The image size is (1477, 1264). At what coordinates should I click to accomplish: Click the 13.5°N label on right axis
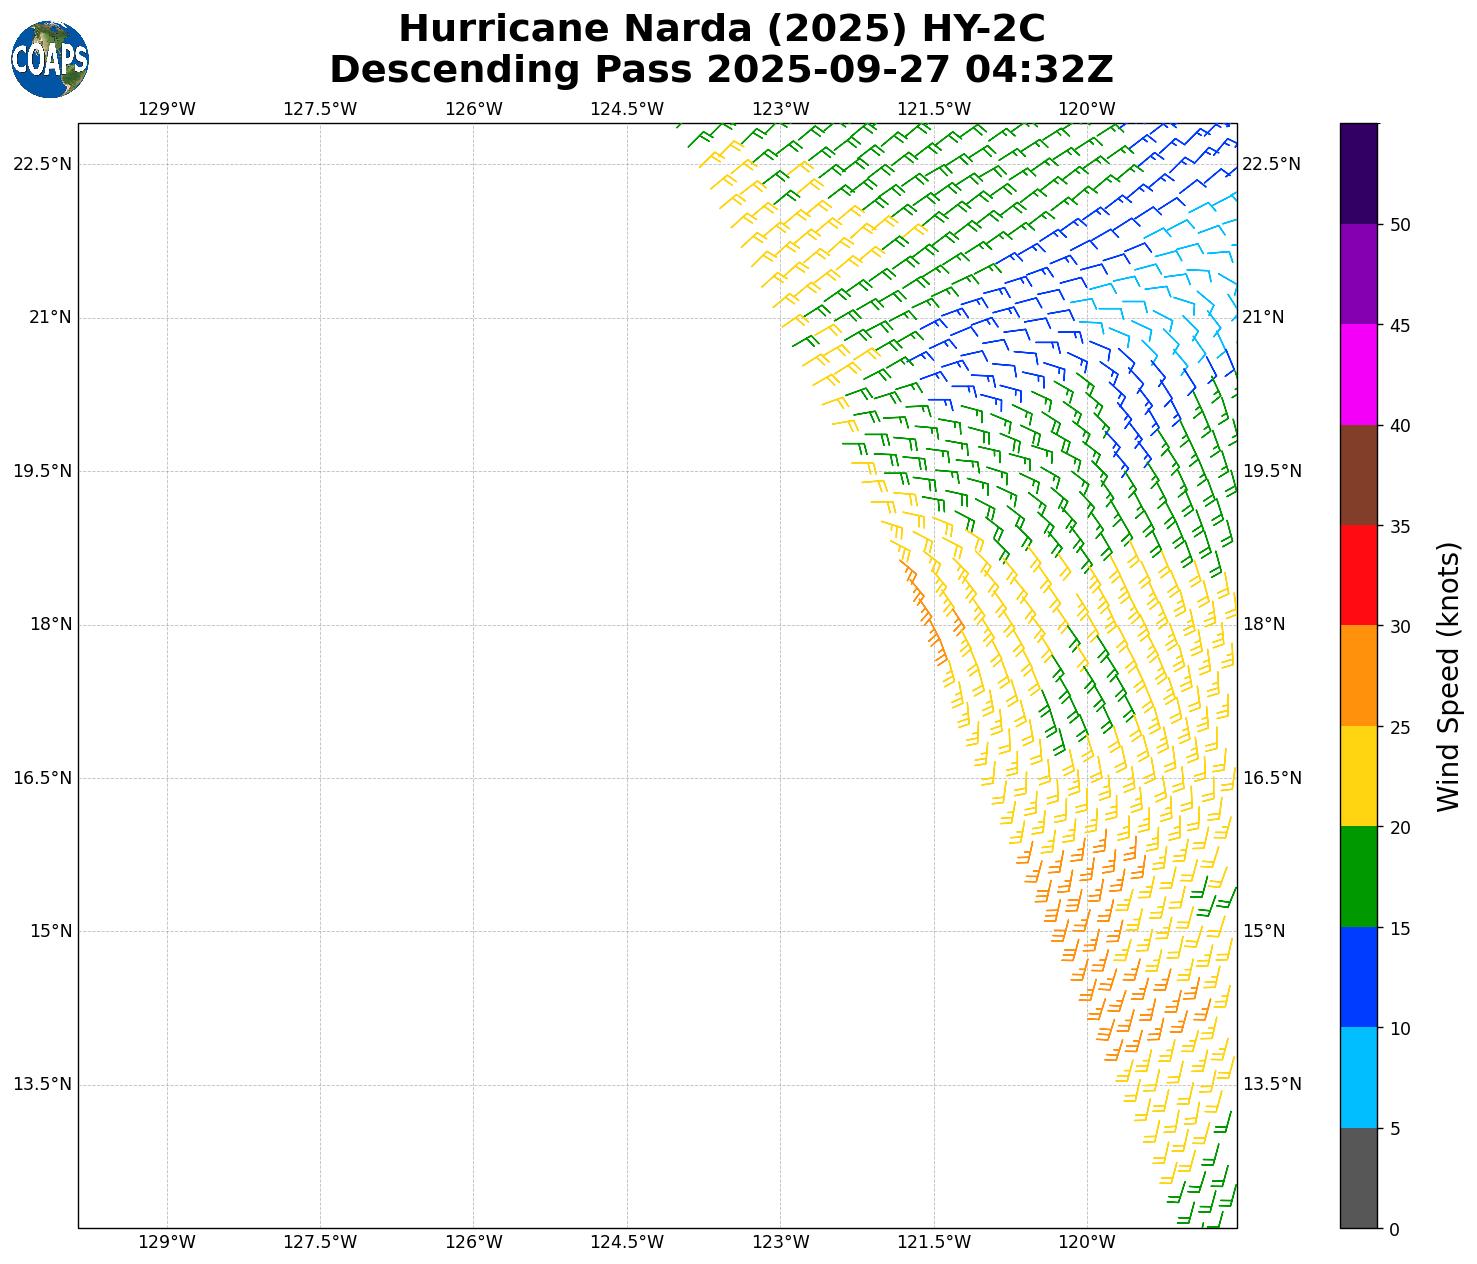pos(1272,1085)
